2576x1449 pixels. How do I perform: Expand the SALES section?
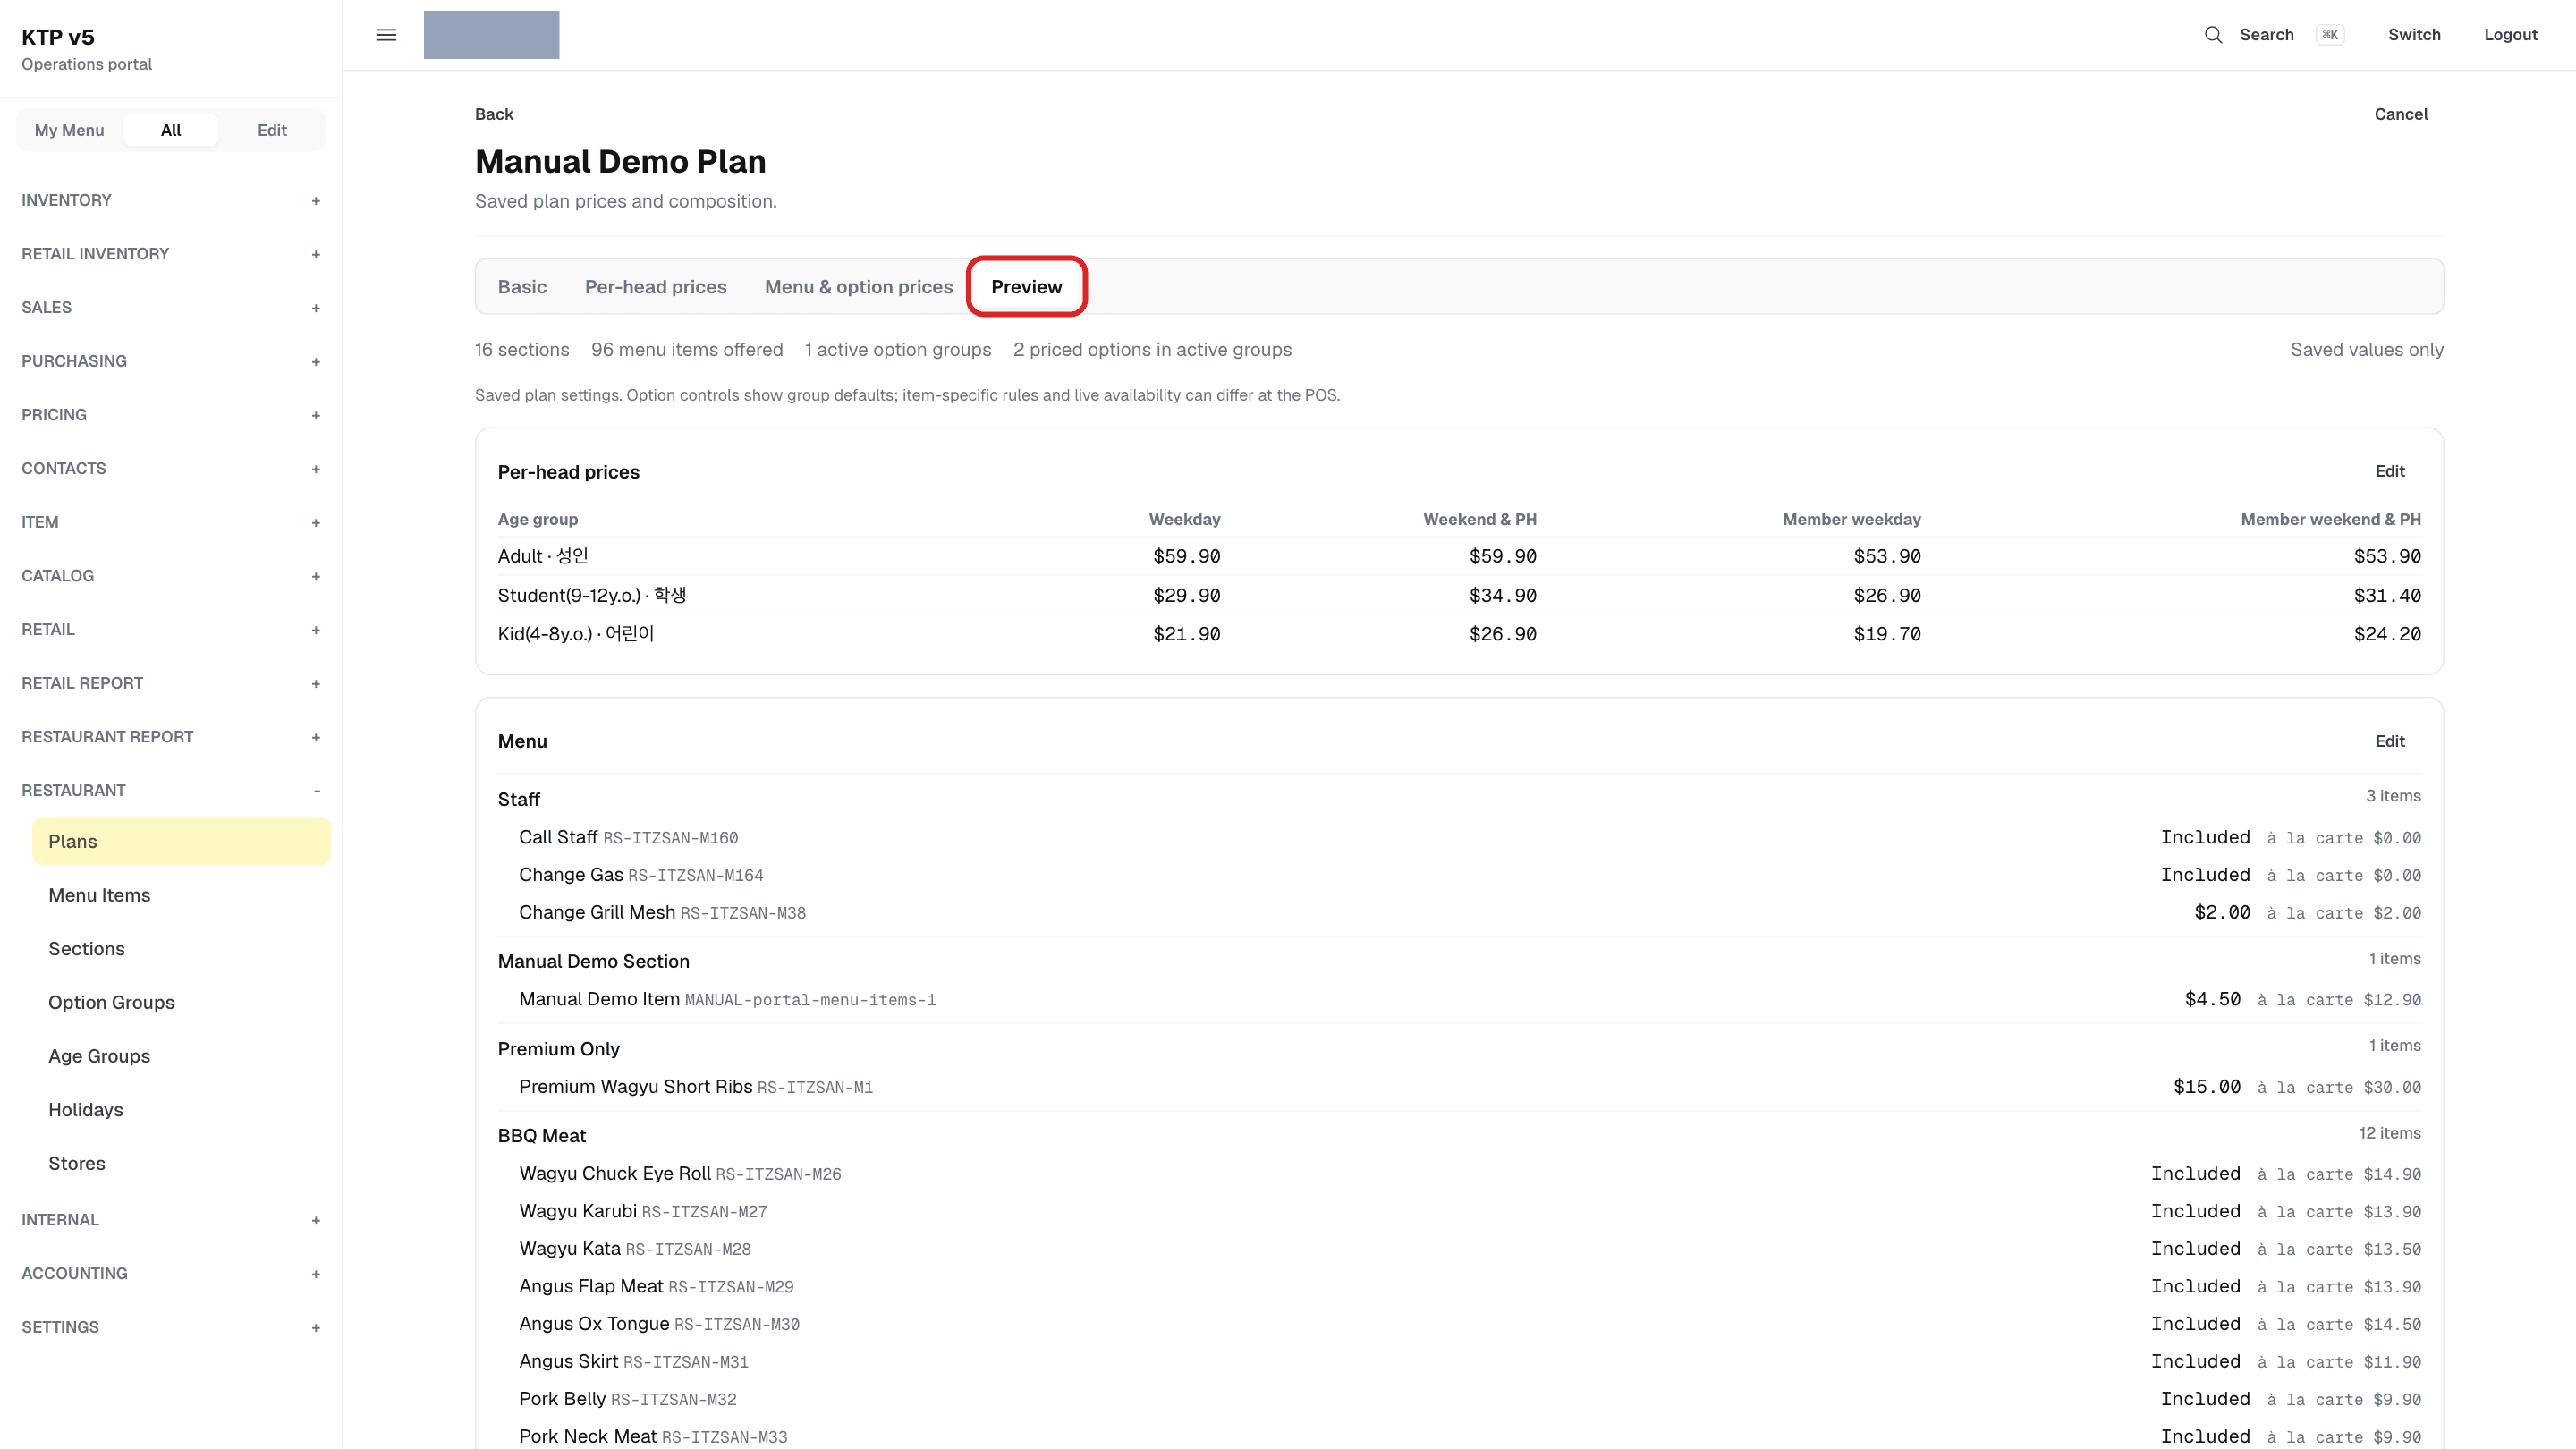[171, 307]
